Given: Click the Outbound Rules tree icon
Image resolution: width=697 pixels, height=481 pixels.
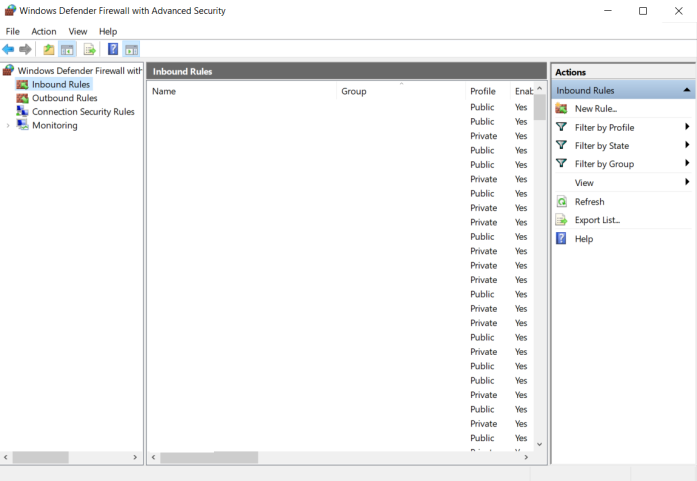Looking at the screenshot, I should 22,98.
